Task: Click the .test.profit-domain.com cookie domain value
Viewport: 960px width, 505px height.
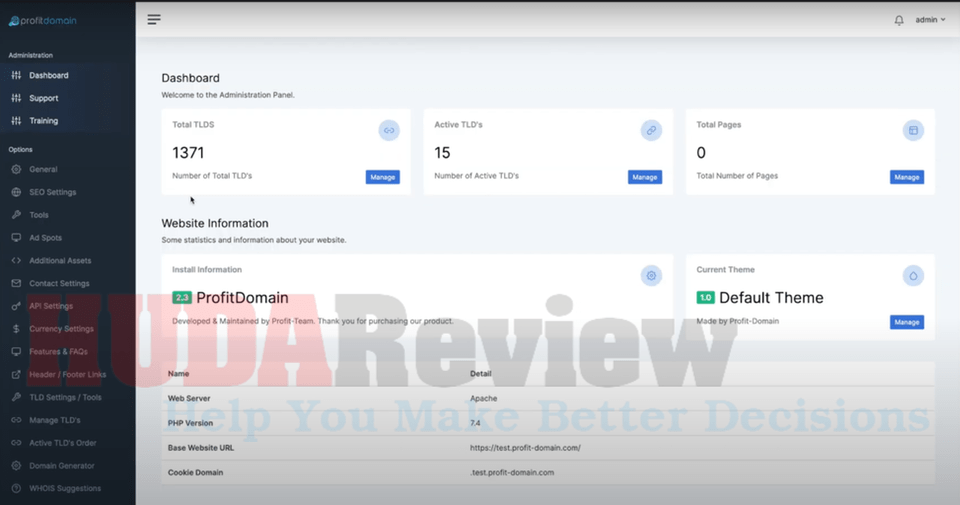Action: point(512,473)
